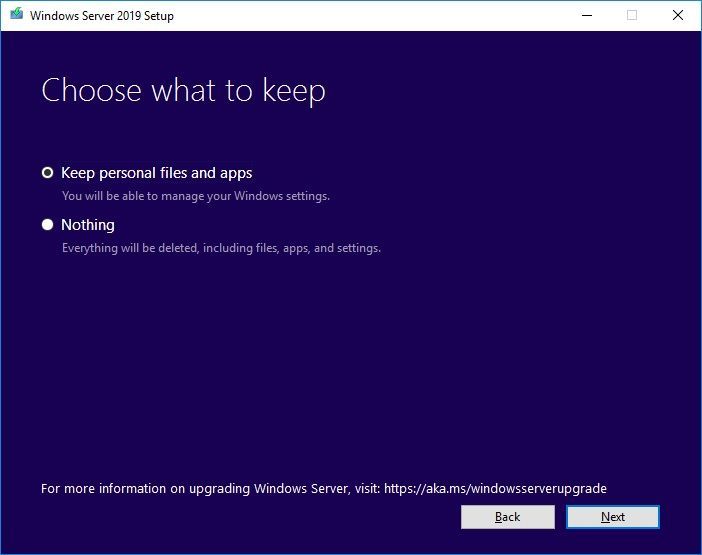The image size is (702, 555).
Task: Click the 'Windows Server 2019 Setup' title text
Action: click(x=102, y=16)
